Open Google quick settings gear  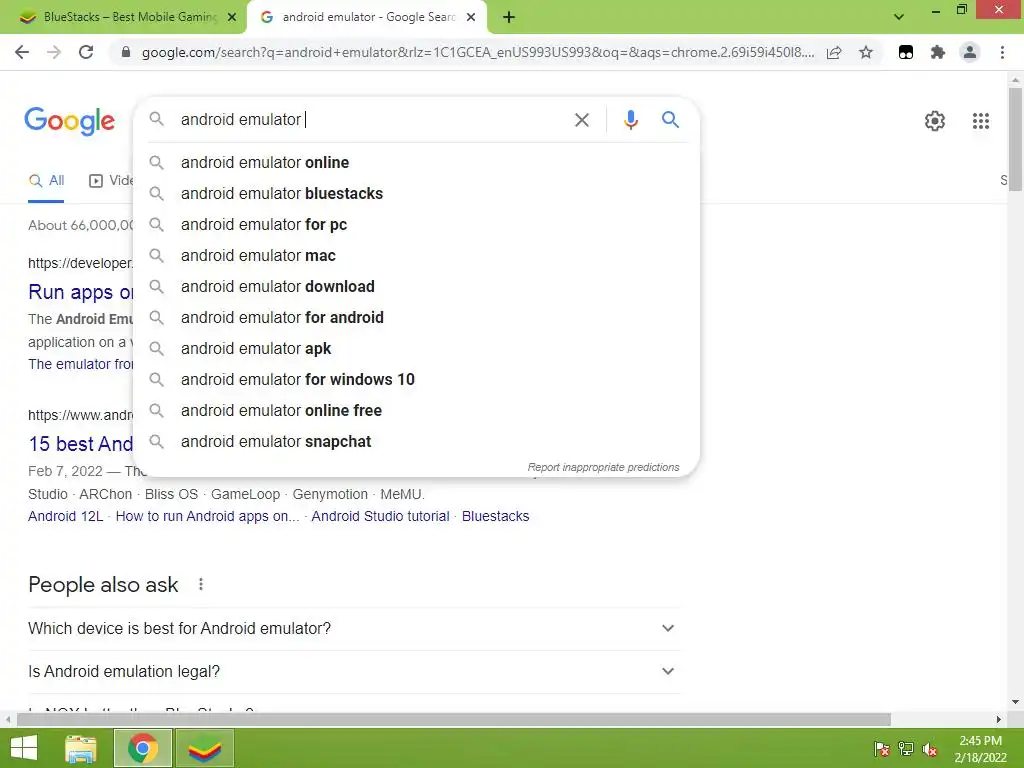point(935,121)
